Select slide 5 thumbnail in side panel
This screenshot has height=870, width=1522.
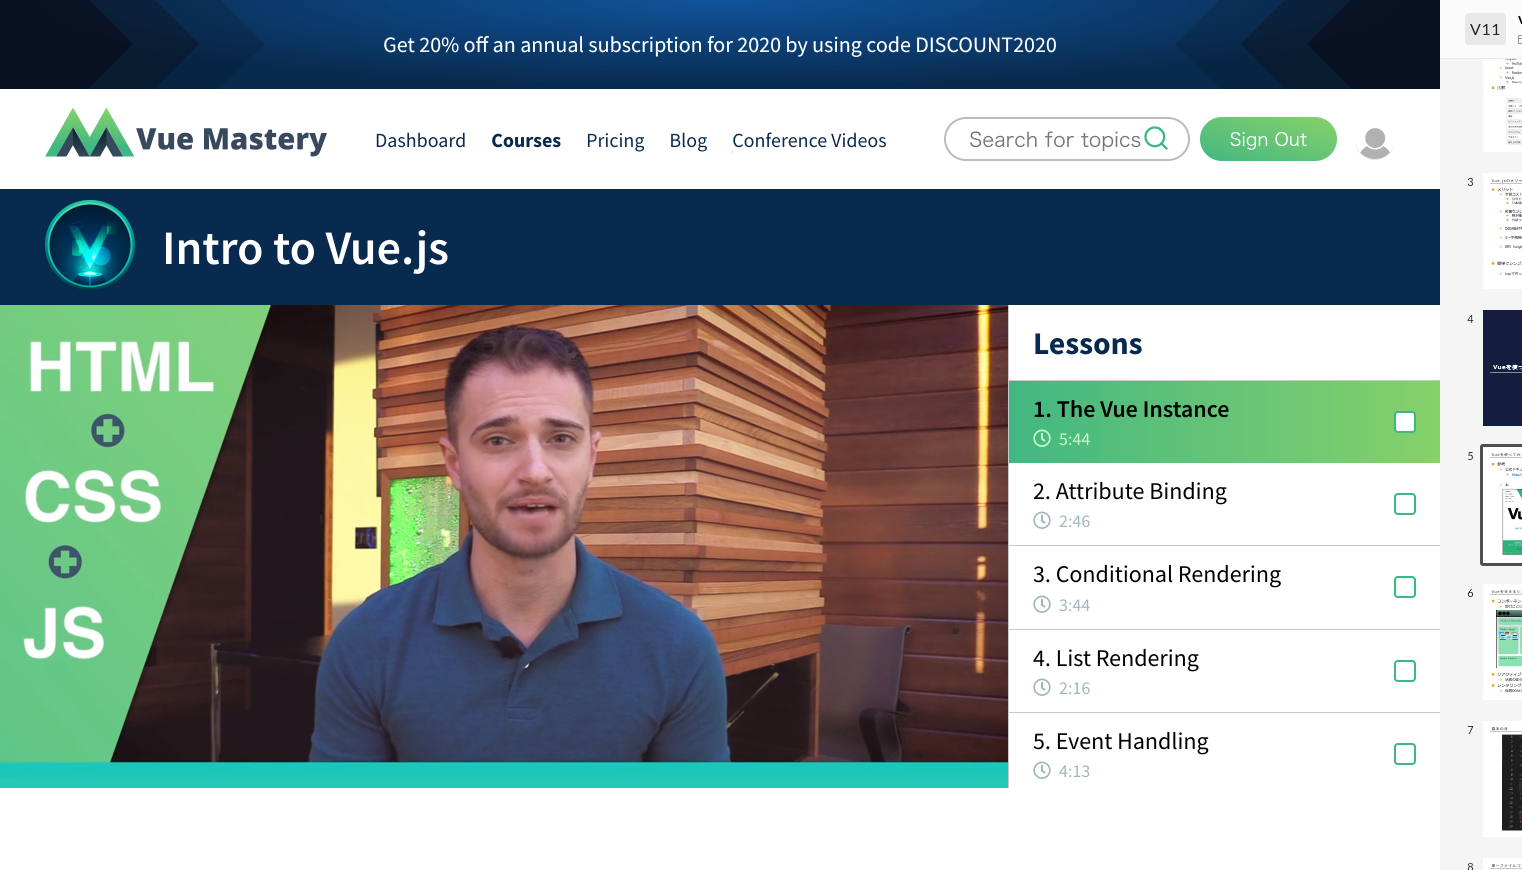(x=1502, y=505)
